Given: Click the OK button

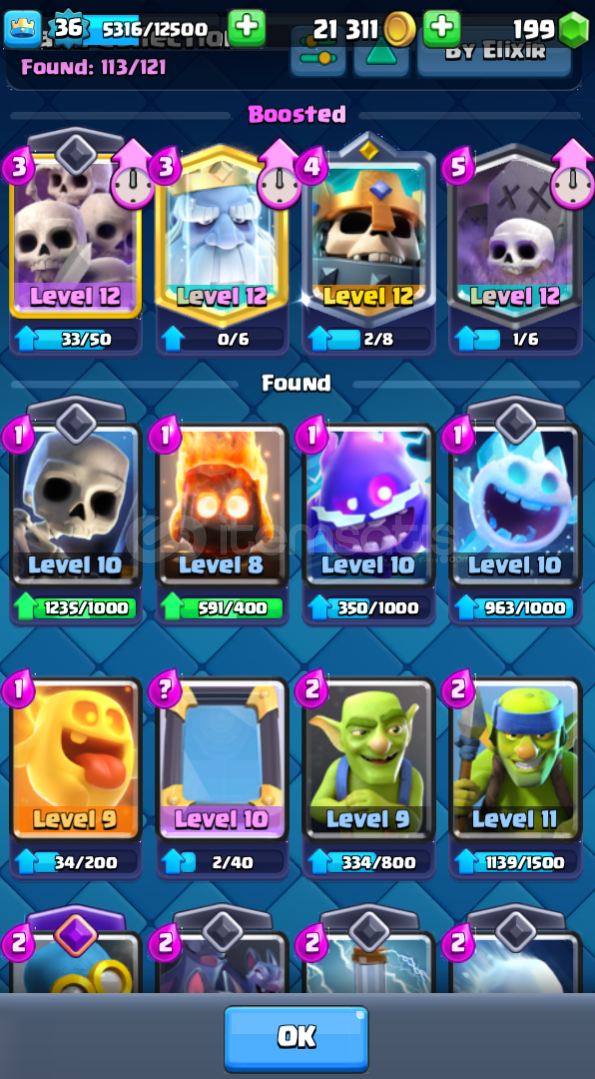Looking at the screenshot, I should pyautogui.click(x=296, y=1037).
